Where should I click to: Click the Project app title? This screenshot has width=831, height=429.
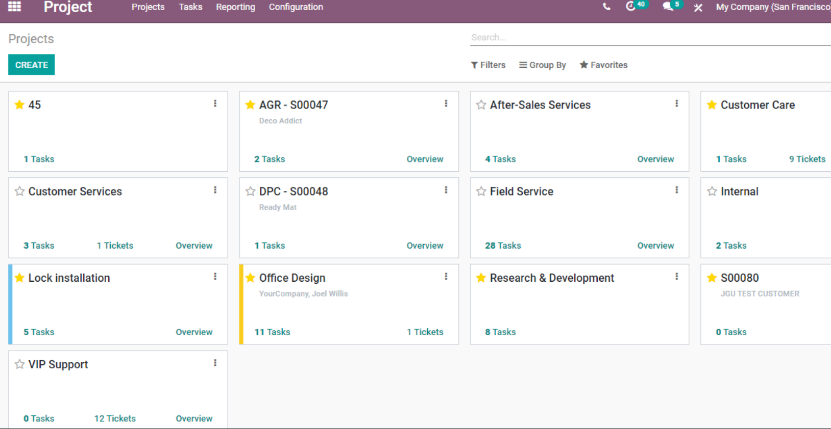point(68,7)
